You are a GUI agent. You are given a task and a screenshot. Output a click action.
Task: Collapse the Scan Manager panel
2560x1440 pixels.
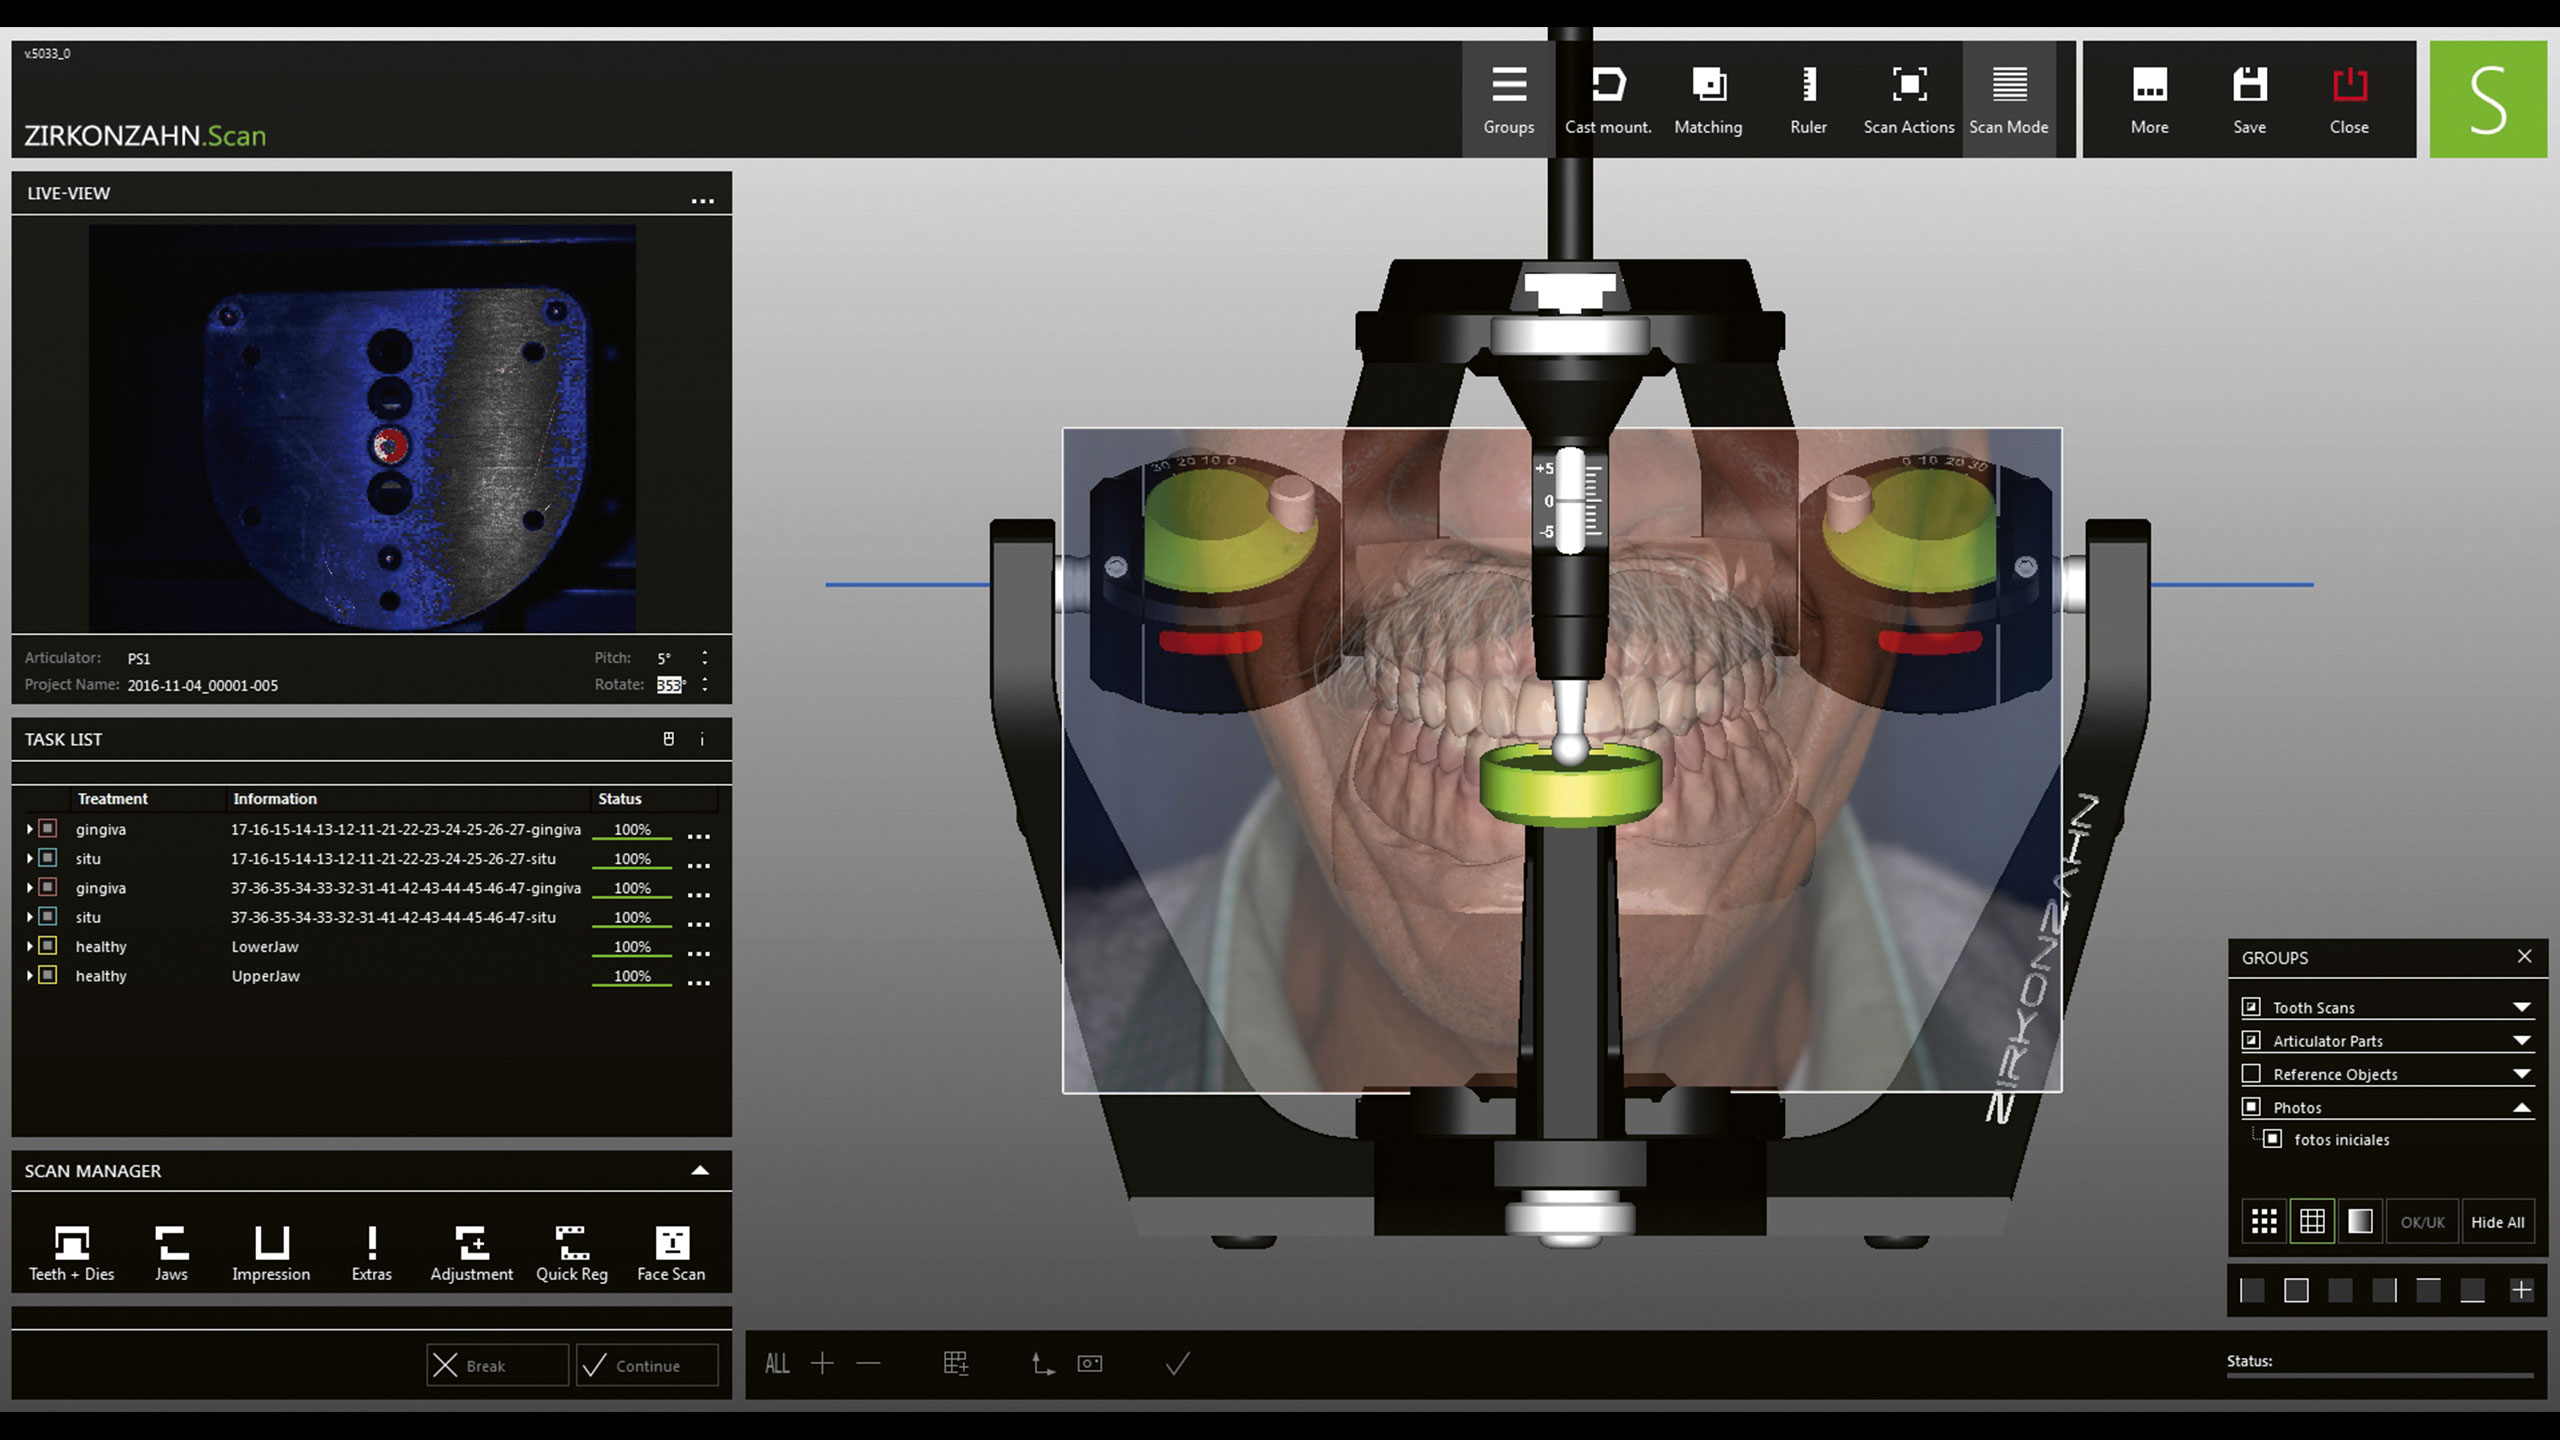click(x=700, y=1170)
